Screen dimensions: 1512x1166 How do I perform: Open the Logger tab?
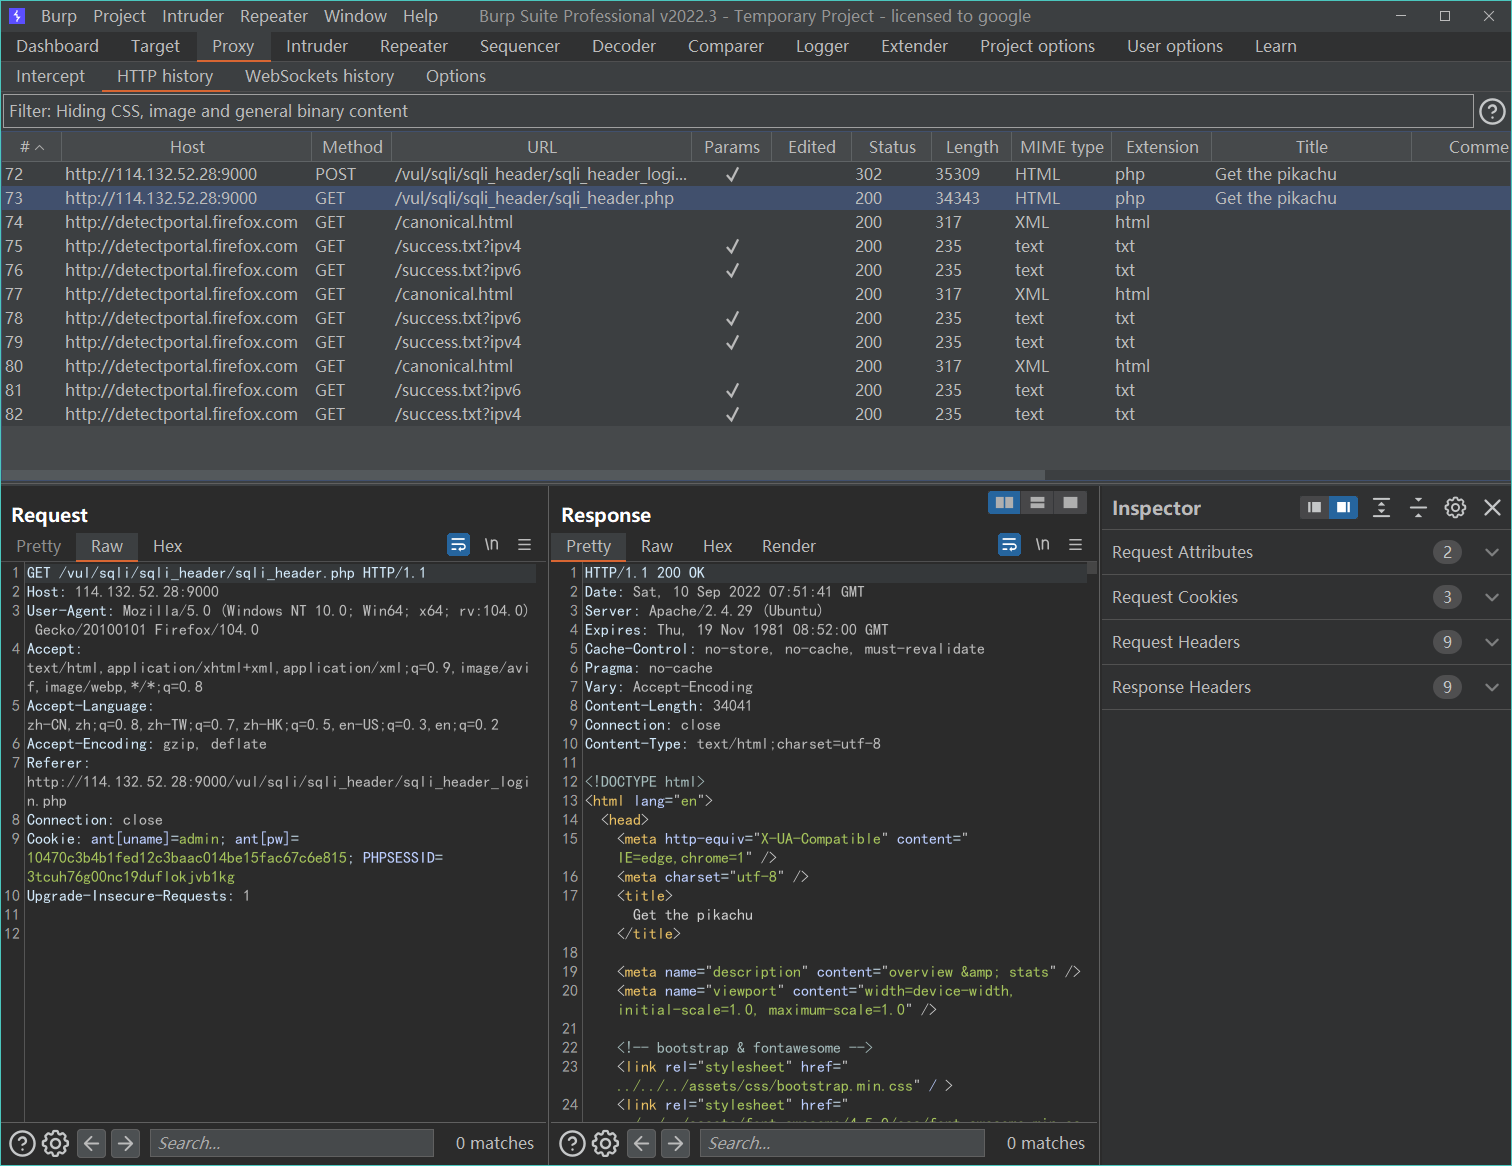(822, 46)
